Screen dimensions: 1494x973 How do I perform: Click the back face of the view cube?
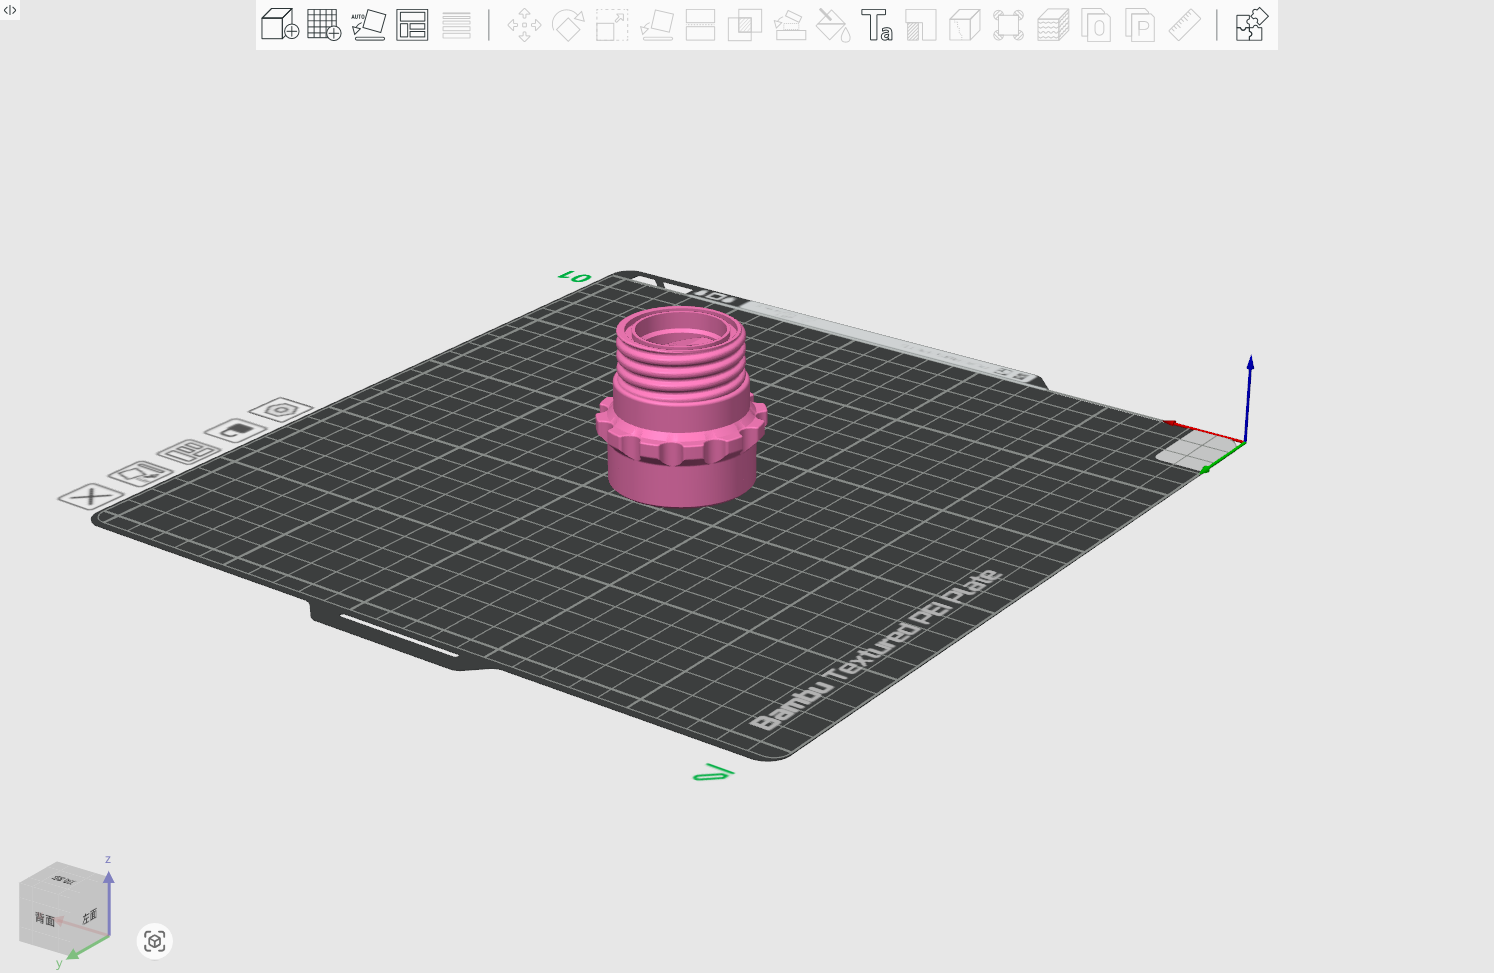pos(46,918)
